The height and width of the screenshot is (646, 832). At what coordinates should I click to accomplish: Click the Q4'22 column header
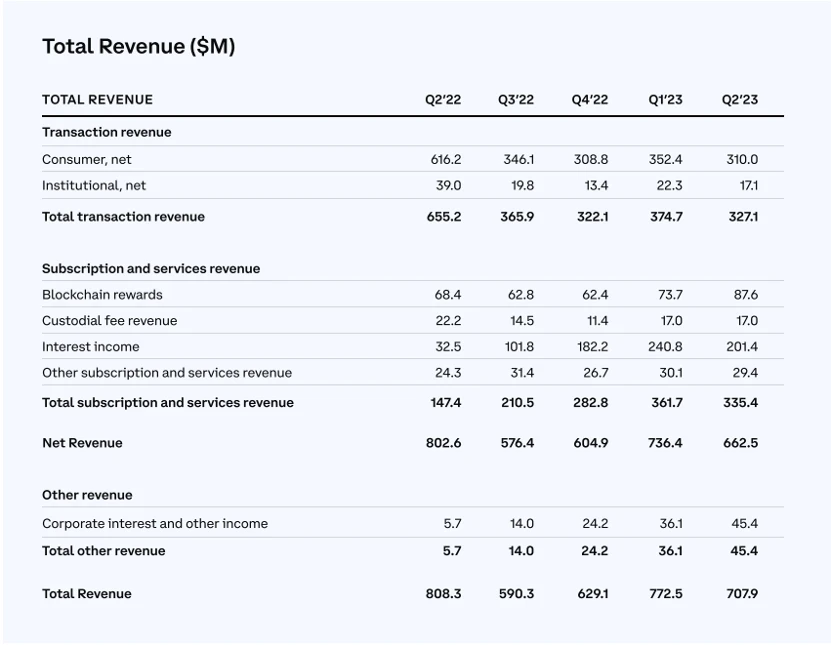pos(590,100)
